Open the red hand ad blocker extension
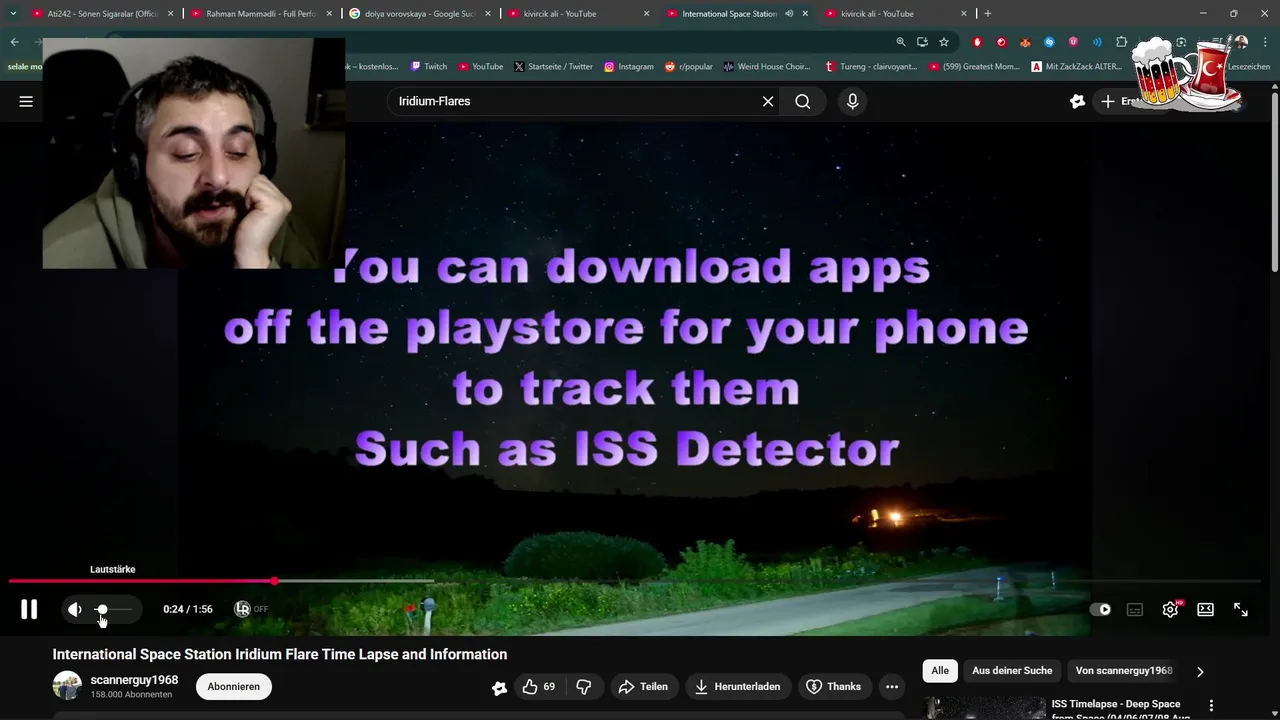 (x=977, y=42)
